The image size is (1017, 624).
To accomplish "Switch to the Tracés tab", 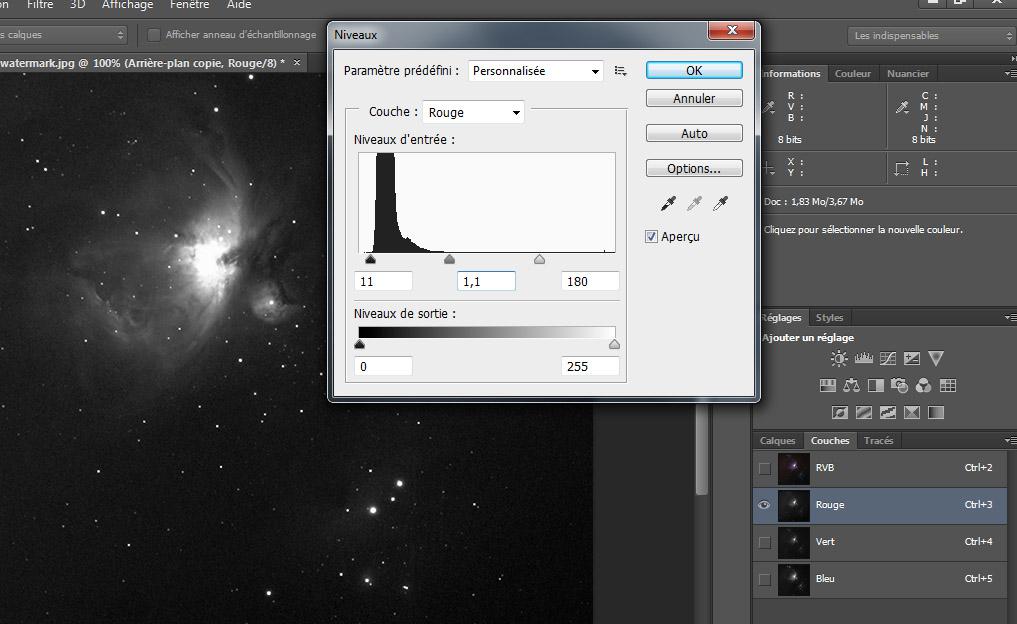I will [878, 440].
